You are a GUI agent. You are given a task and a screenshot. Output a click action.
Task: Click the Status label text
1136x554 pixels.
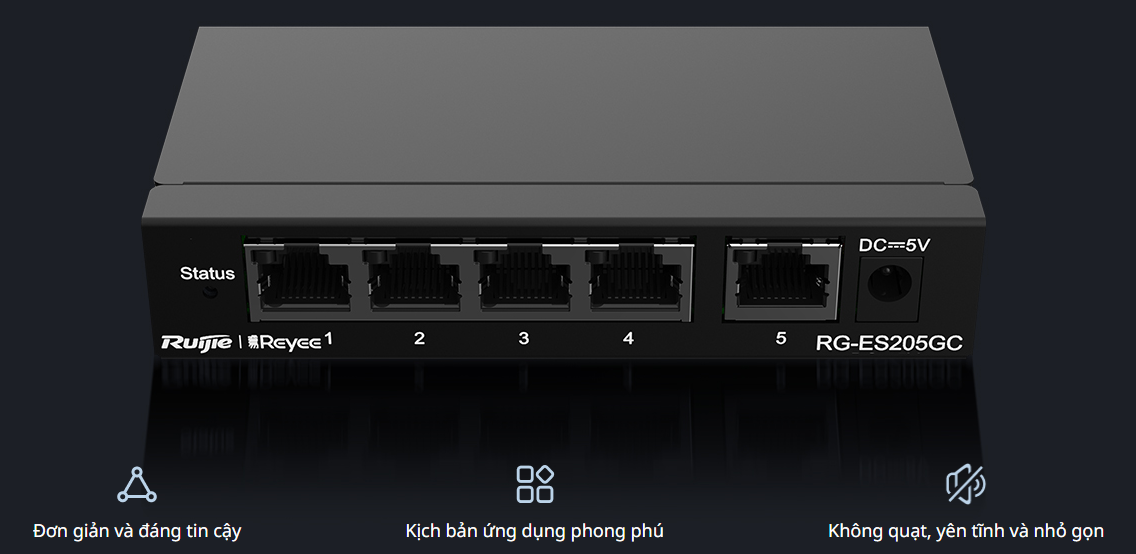207,274
